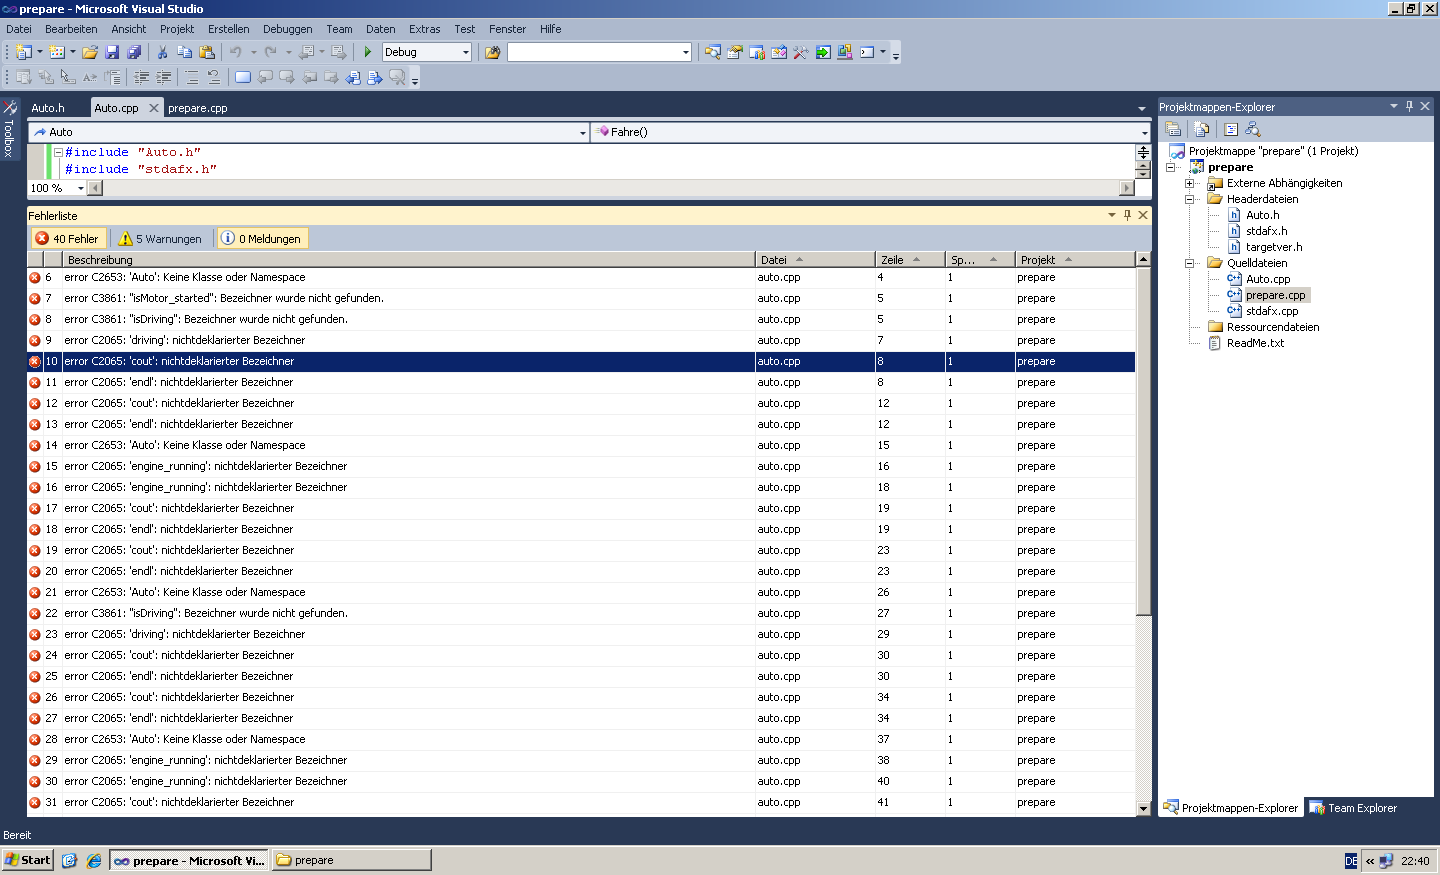The width and height of the screenshot is (1440, 875).
Task: Sort error list by Projekt column header
Action: pos(1074,260)
